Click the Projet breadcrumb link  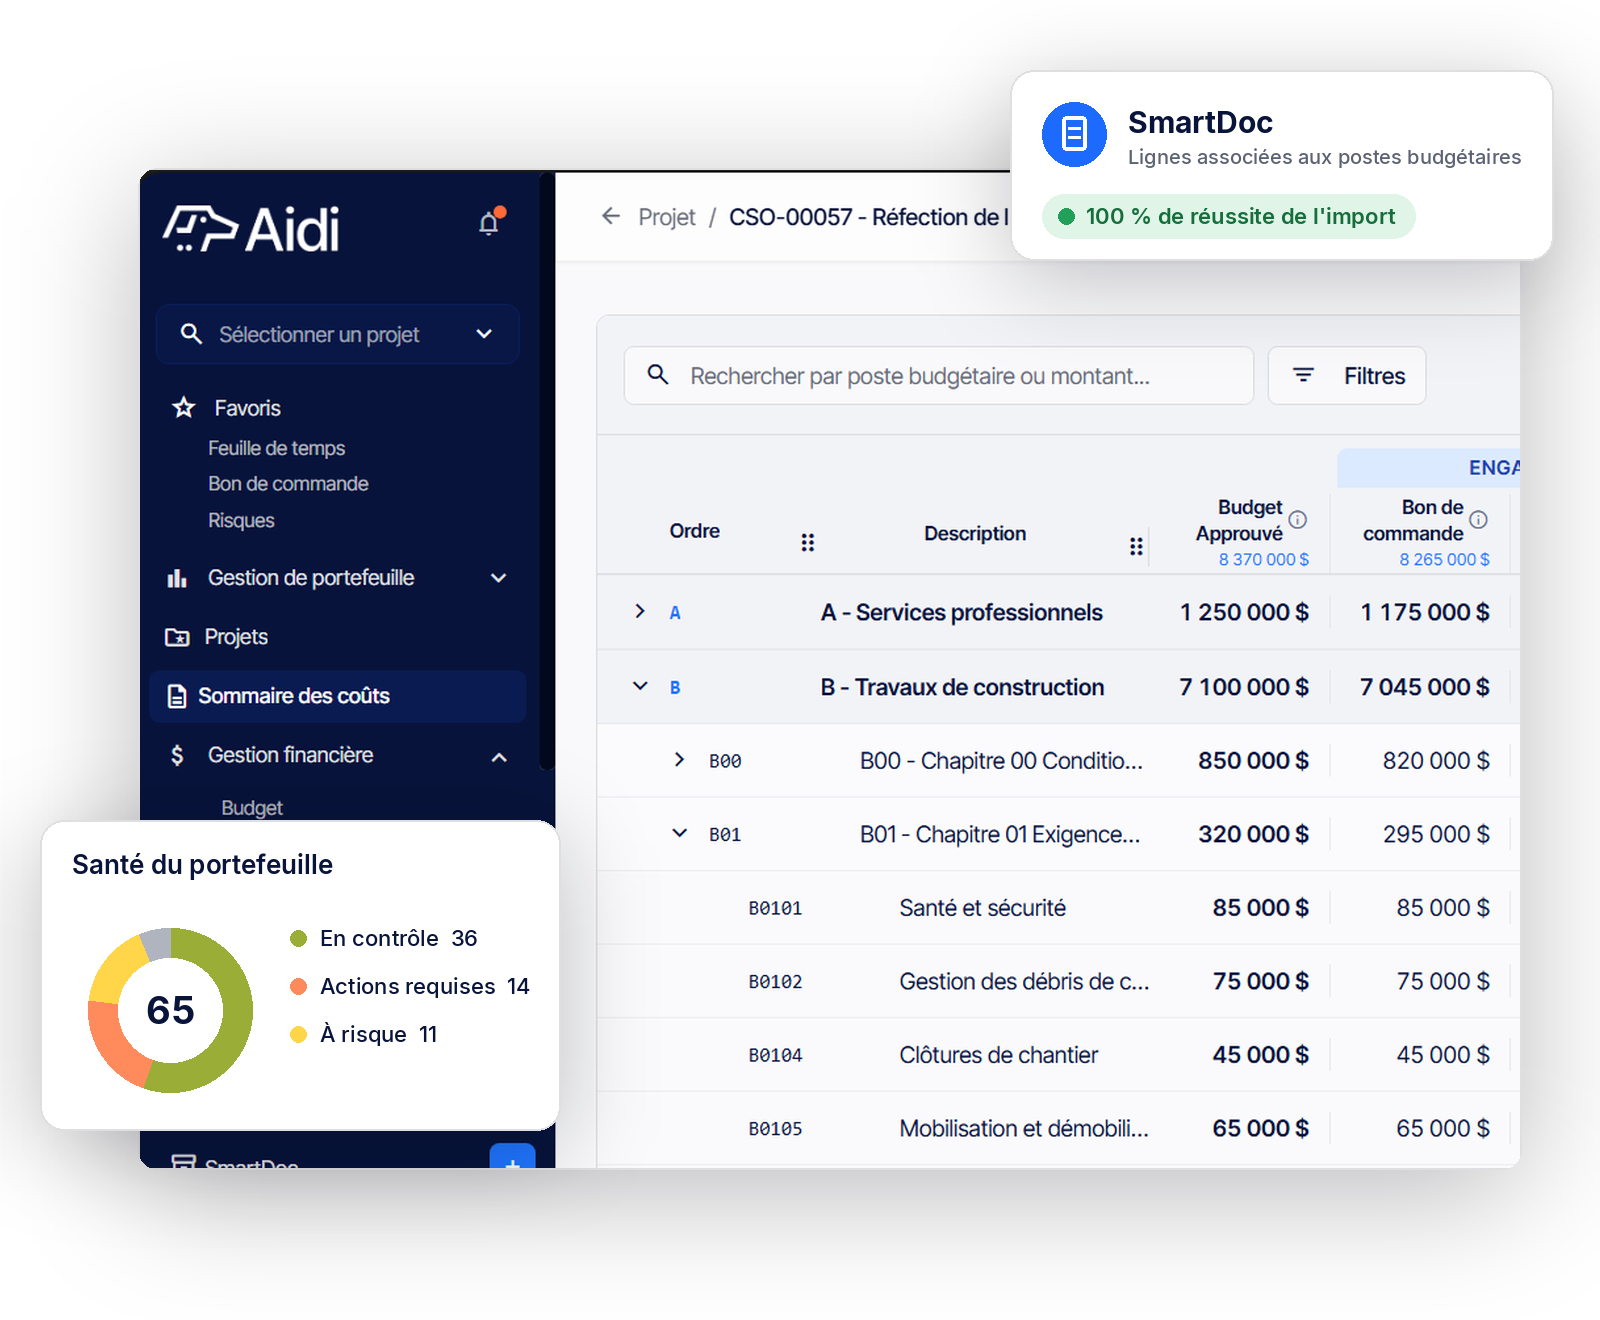667,217
